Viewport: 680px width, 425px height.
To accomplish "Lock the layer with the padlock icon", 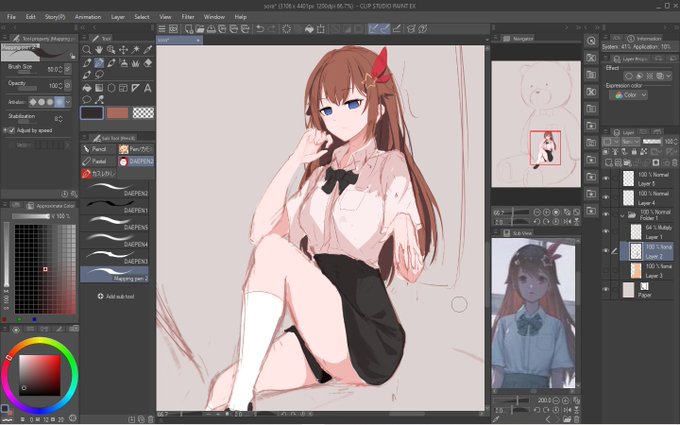I will point(634,151).
